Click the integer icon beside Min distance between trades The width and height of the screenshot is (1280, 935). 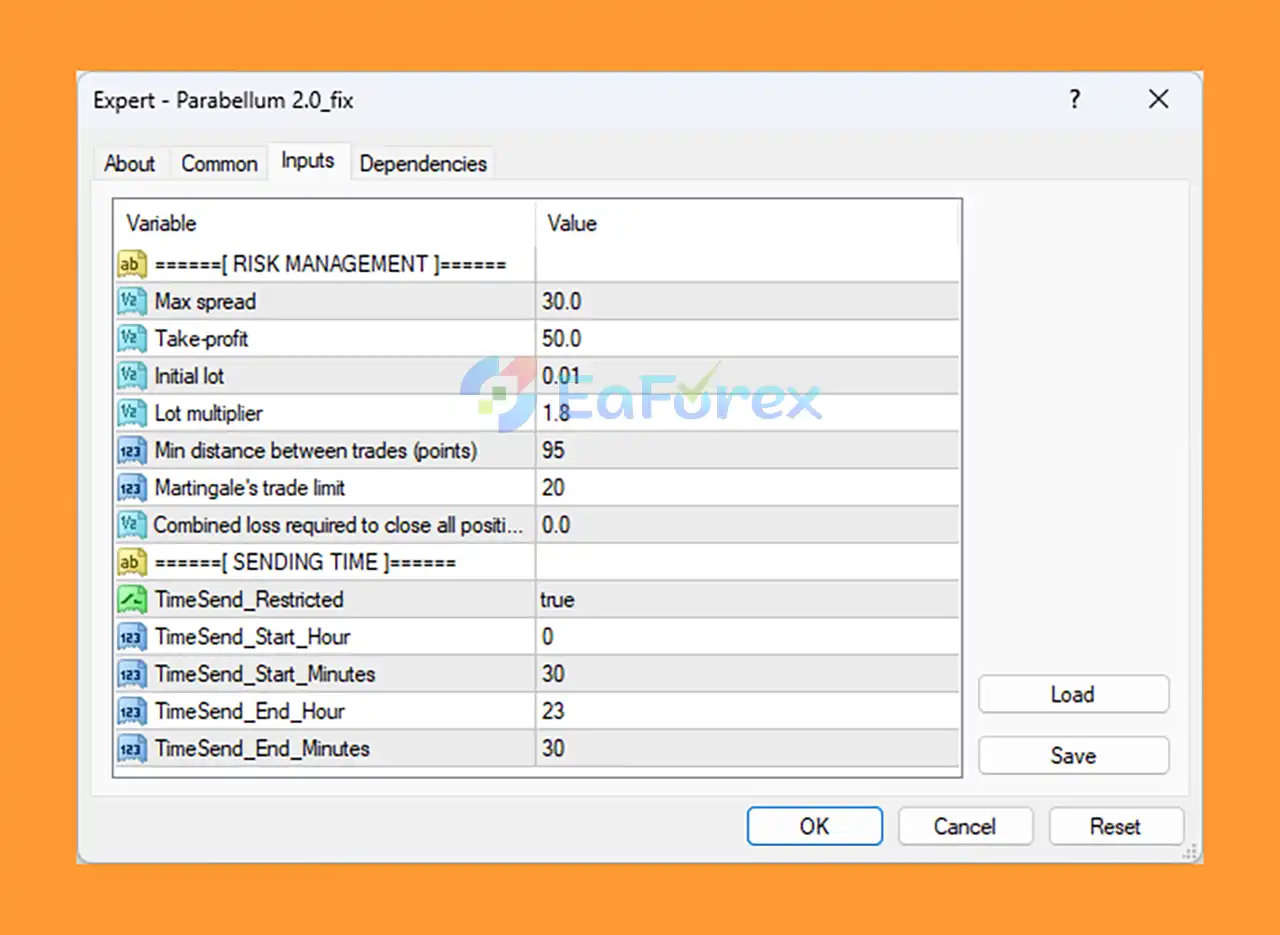pos(132,450)
